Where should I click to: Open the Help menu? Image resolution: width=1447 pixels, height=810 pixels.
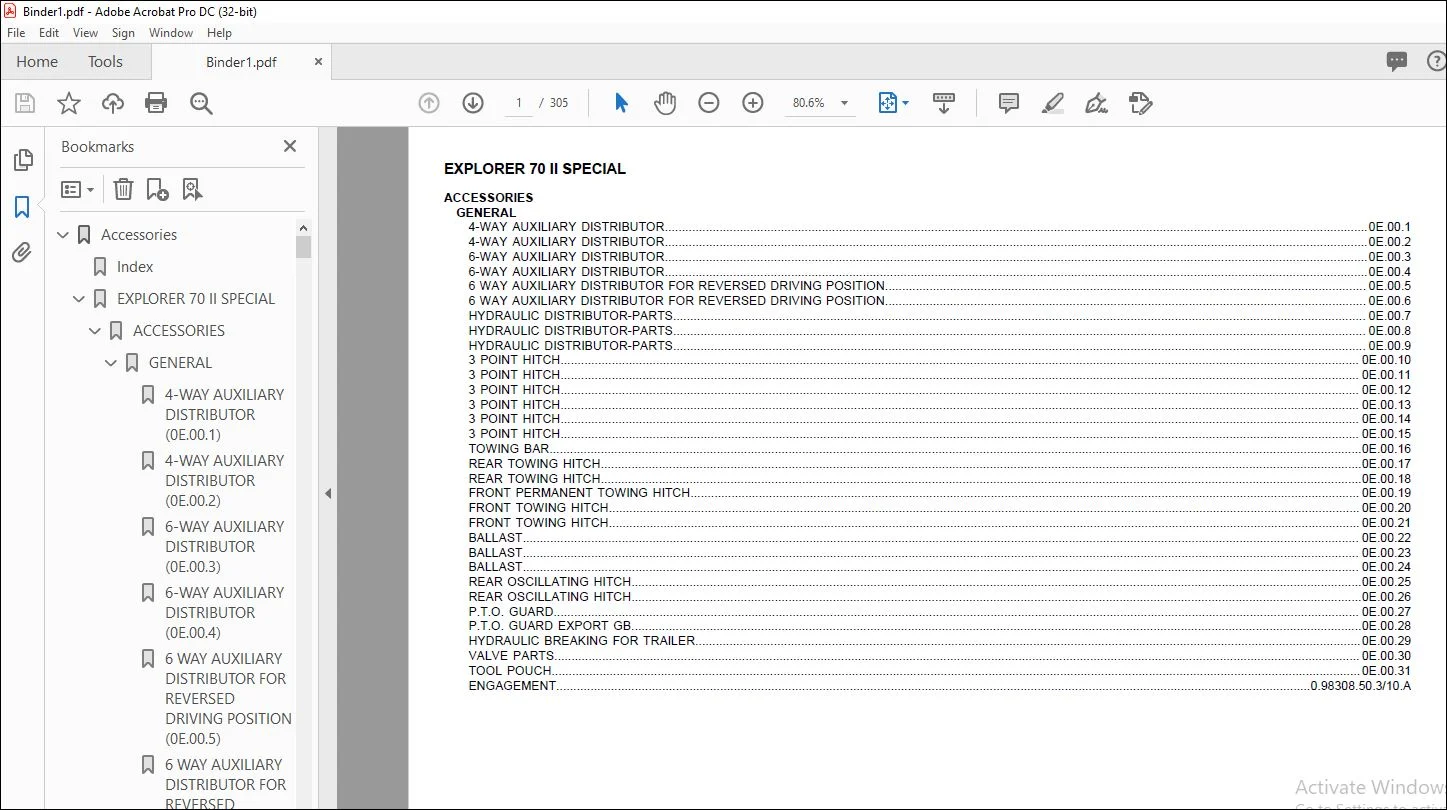[x=219, y=33]
